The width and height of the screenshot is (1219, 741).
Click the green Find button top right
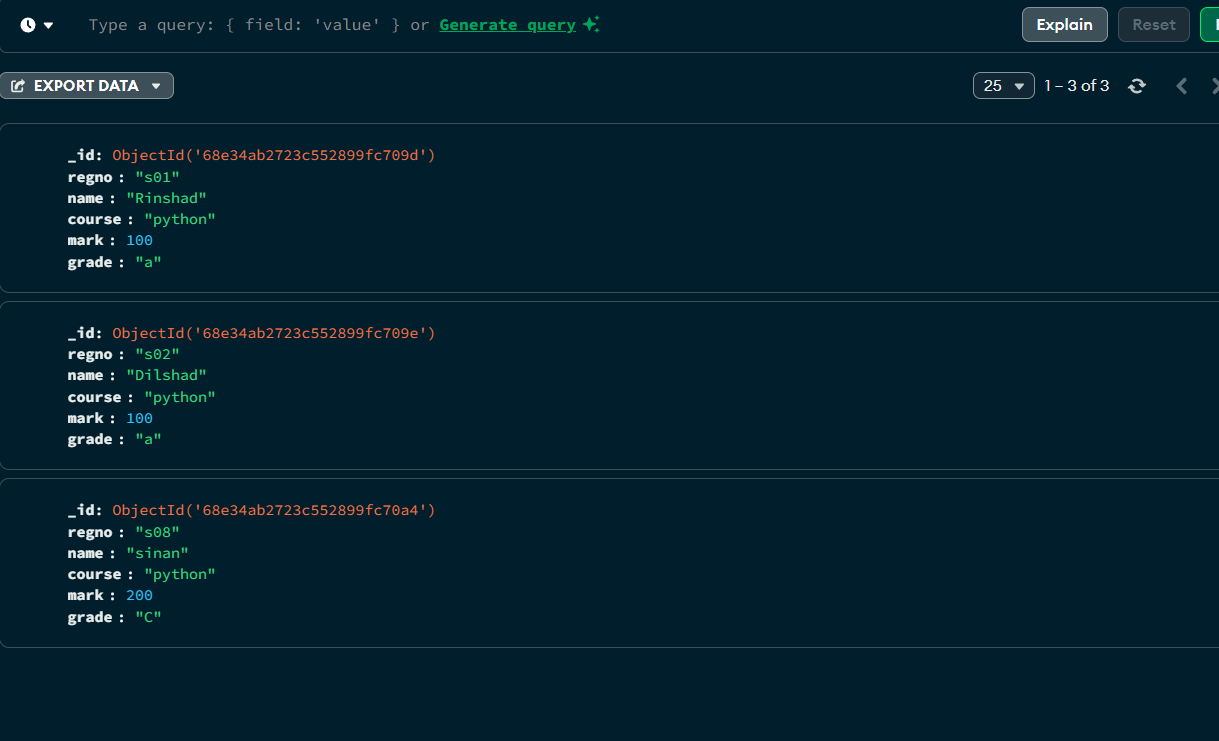1213,24
